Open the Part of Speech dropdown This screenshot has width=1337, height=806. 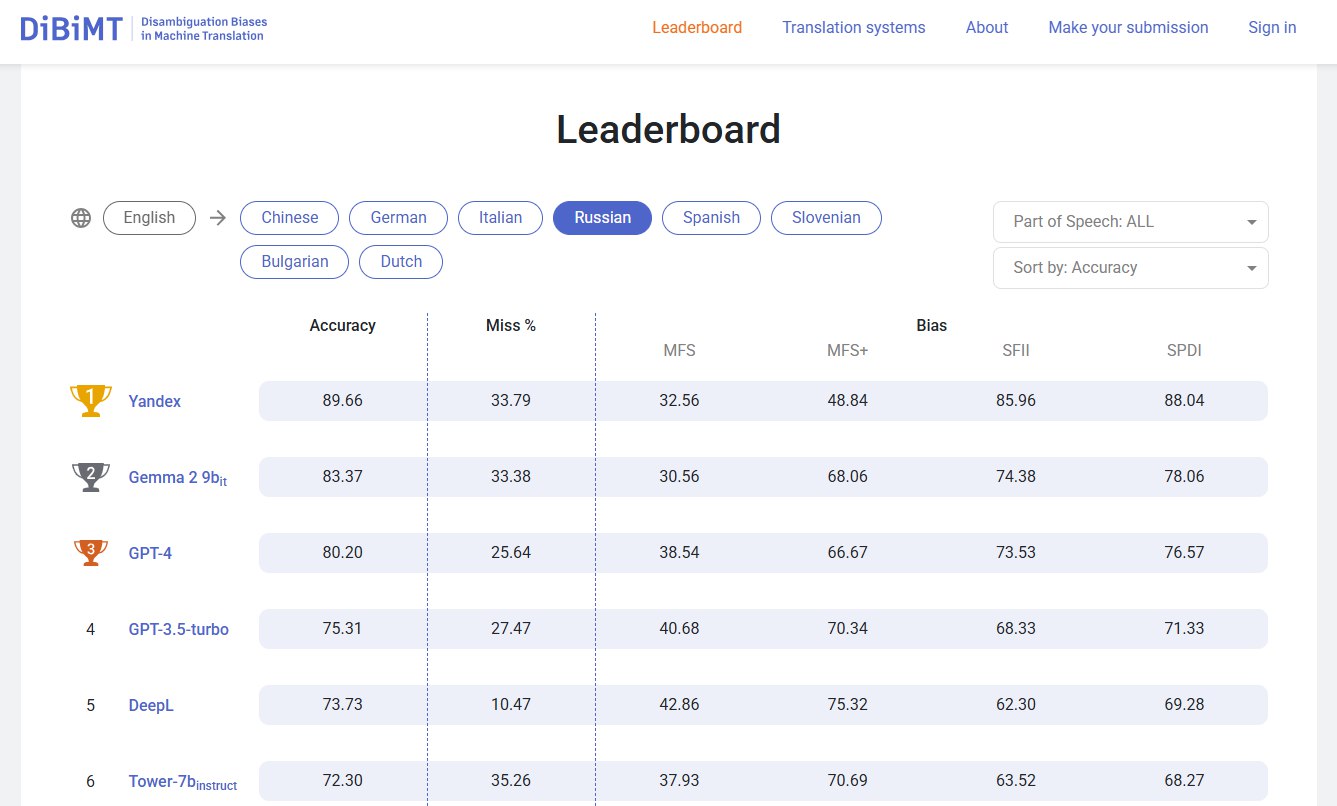tap(1131, 222)
